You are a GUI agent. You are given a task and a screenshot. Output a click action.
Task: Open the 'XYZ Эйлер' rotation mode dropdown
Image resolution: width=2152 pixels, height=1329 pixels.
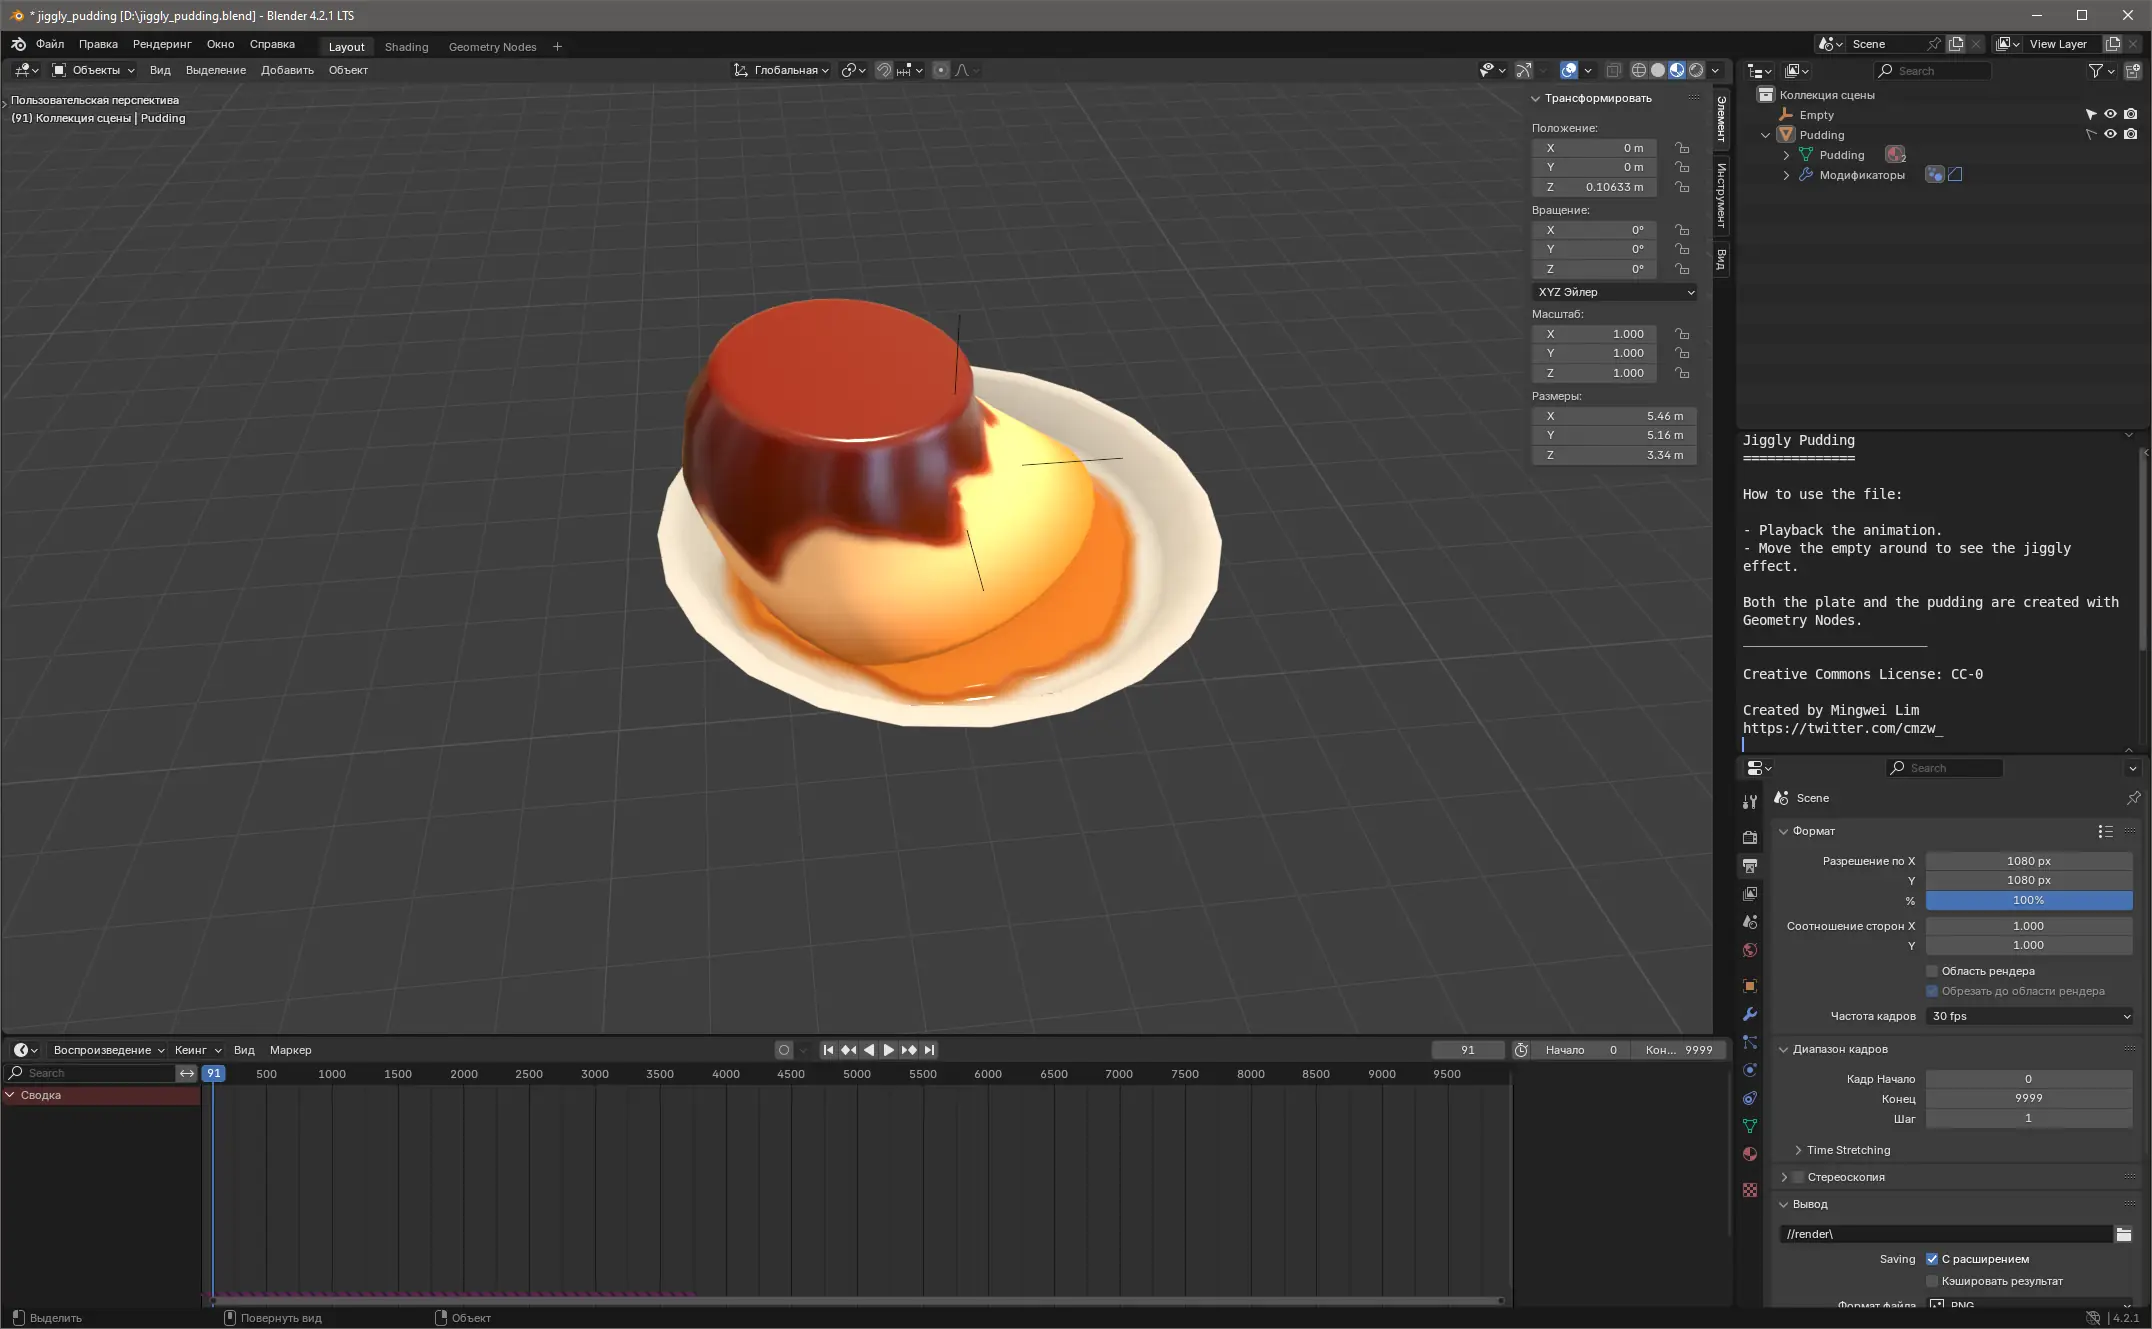(1615, 292)
